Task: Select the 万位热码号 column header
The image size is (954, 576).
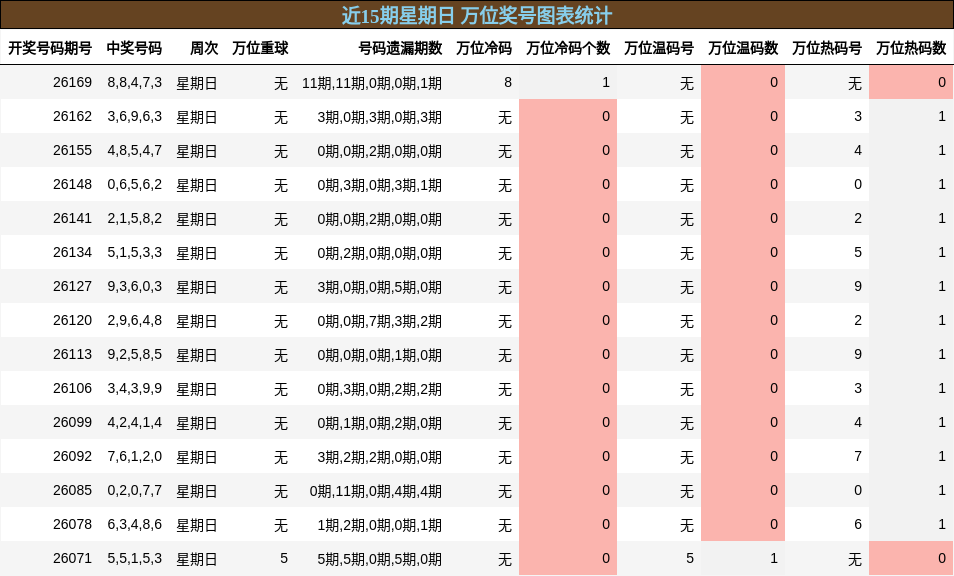Action: click(x=827, y=48)
